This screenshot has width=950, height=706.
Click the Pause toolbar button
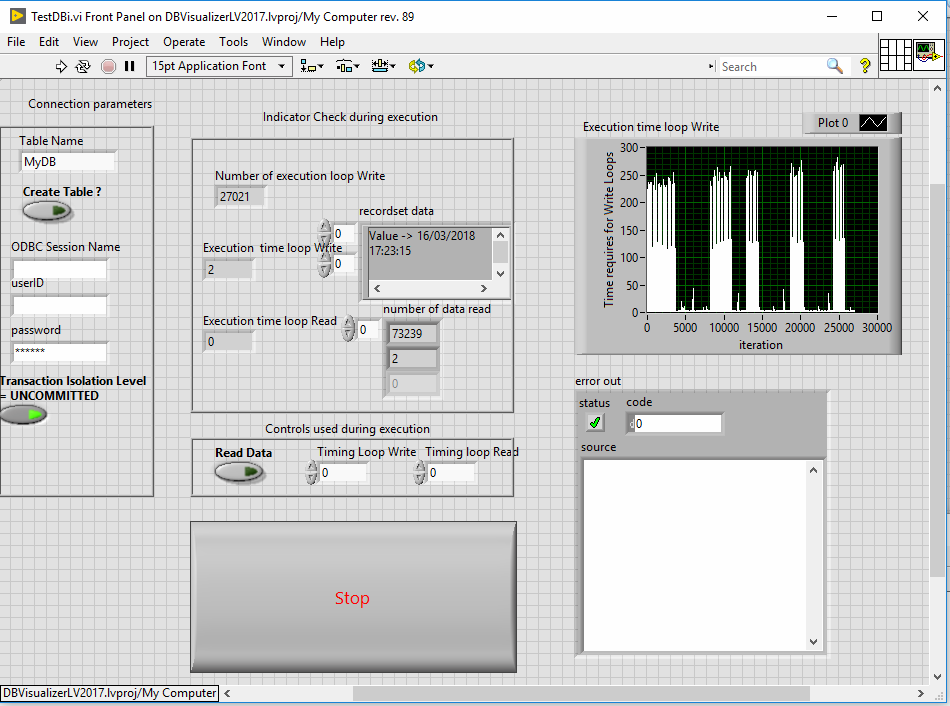coord(129,66)
